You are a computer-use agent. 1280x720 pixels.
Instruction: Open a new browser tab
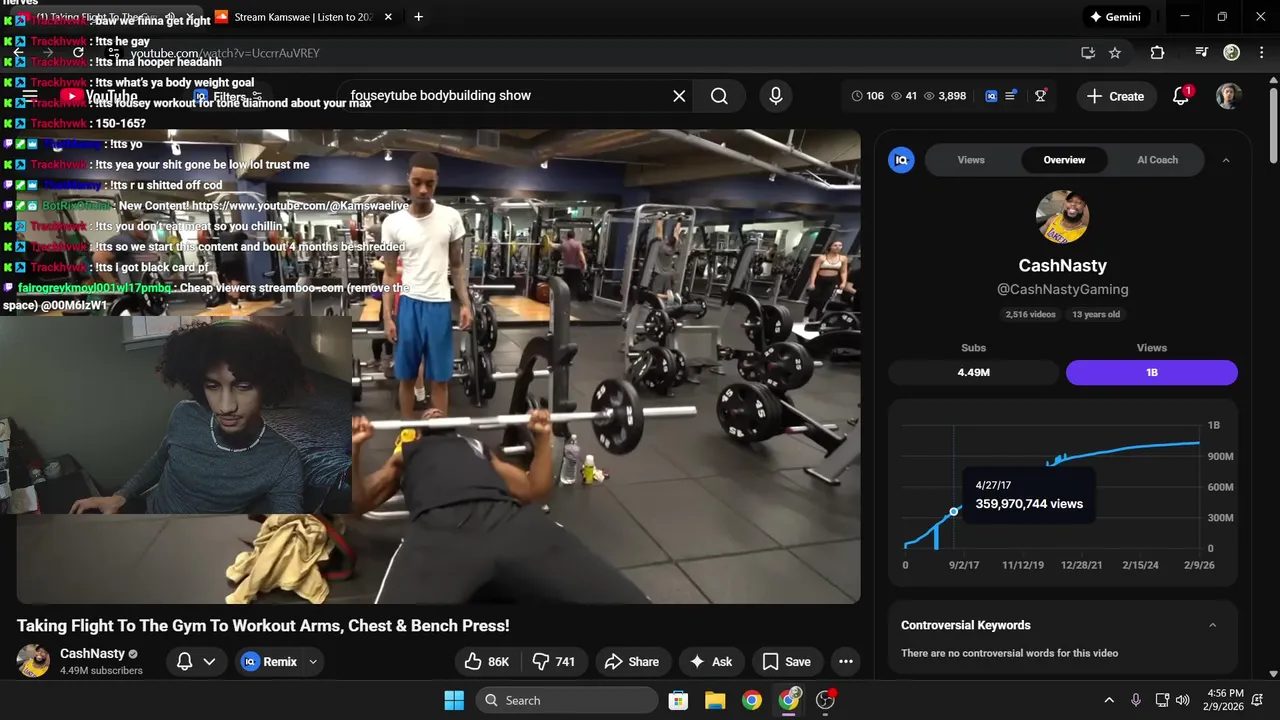click(418, 17)
